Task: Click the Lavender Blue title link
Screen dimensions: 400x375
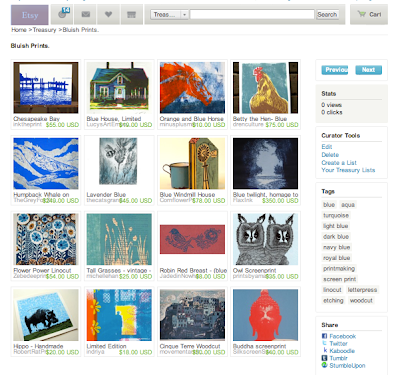Action: point(106,194)
